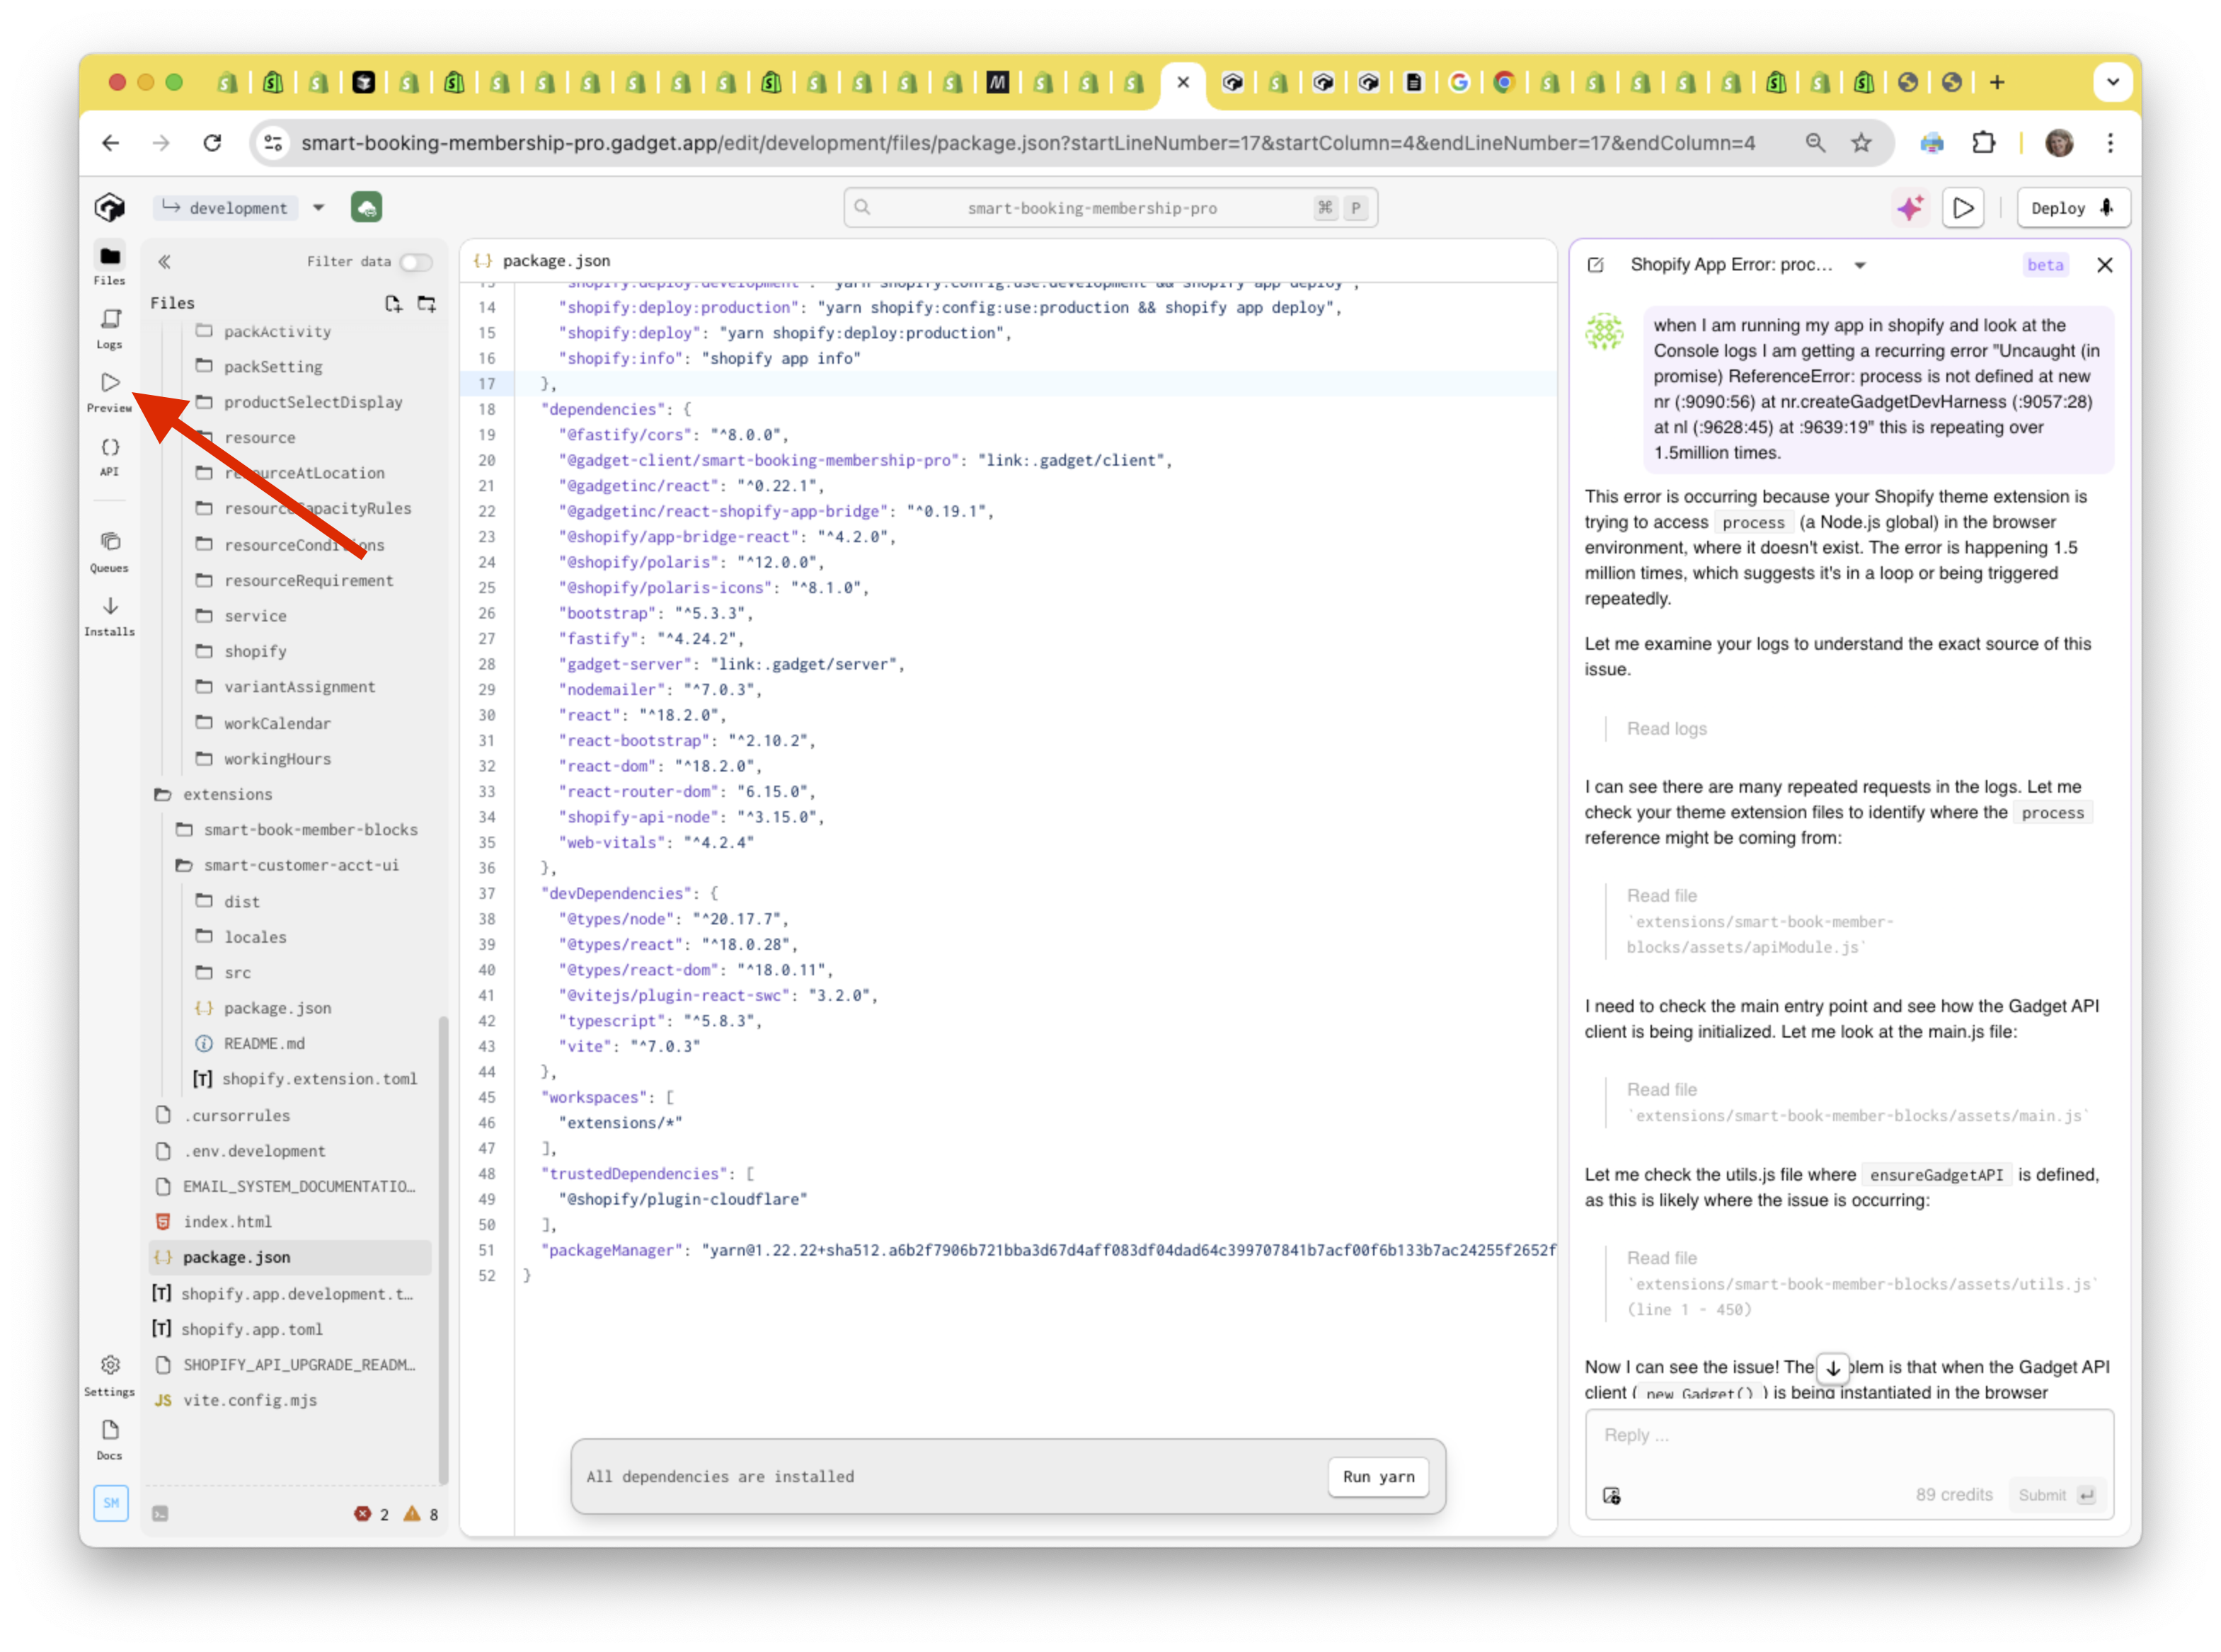Click the new folder icon in Files
Viewport: 2221px width, 1652px height.
pos(427,303)
